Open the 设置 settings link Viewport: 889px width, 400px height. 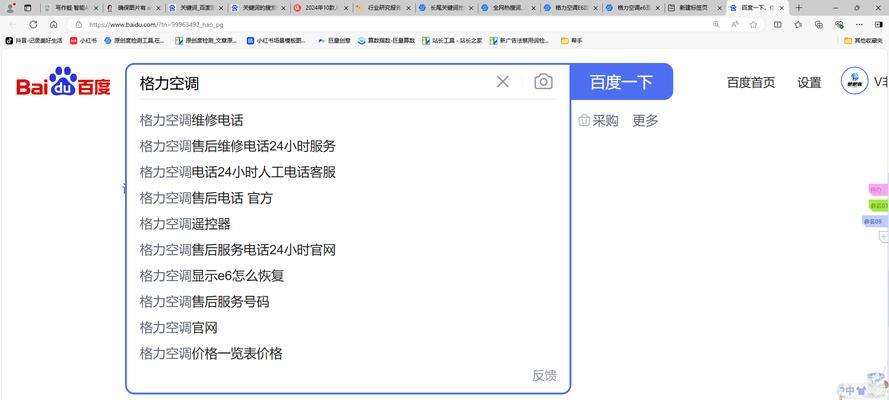click(809, 82)
